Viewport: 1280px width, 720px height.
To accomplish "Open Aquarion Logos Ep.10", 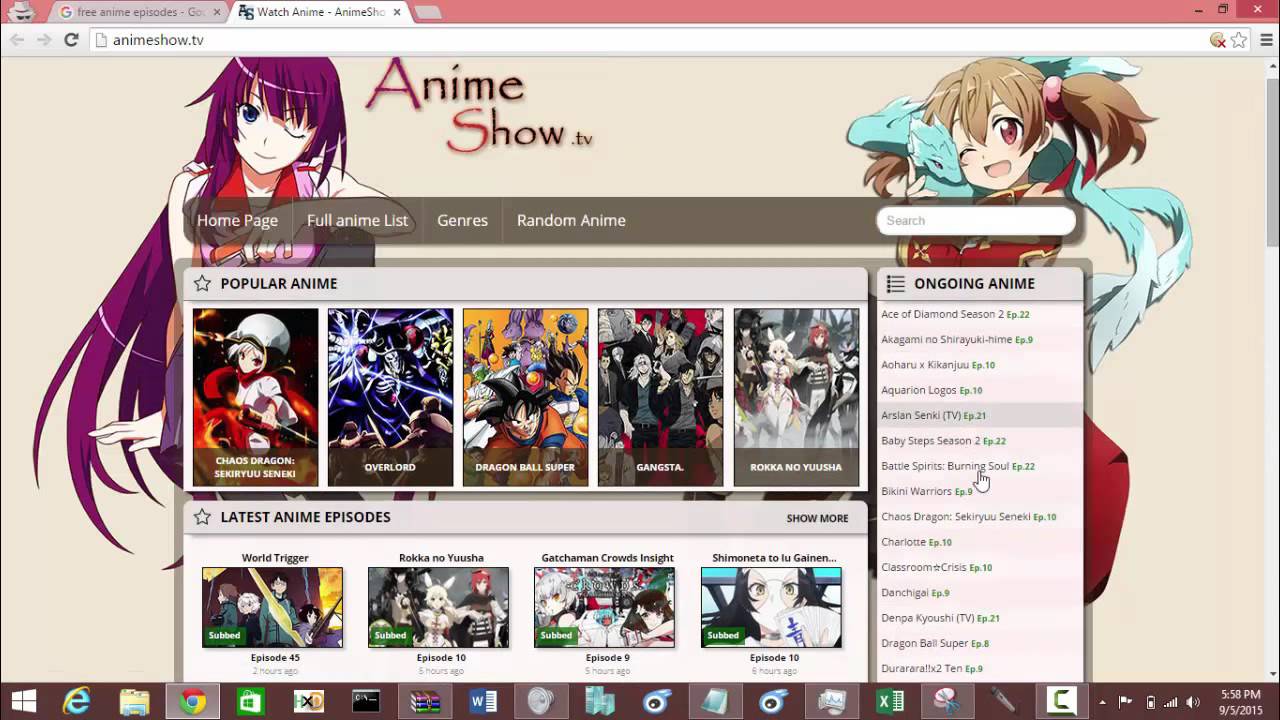I will (980, 390).
